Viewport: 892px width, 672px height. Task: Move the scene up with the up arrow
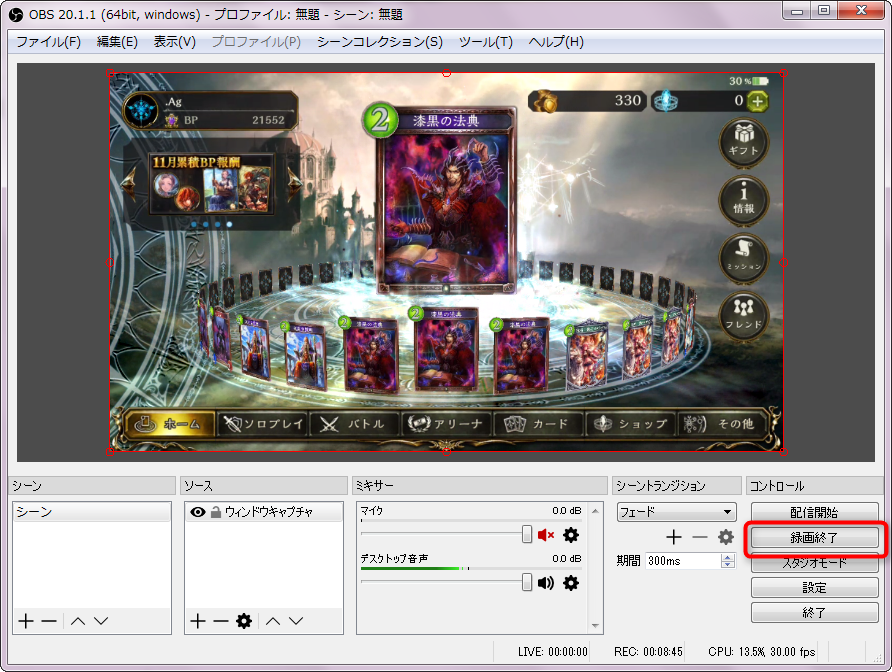(x=78, y=621)
